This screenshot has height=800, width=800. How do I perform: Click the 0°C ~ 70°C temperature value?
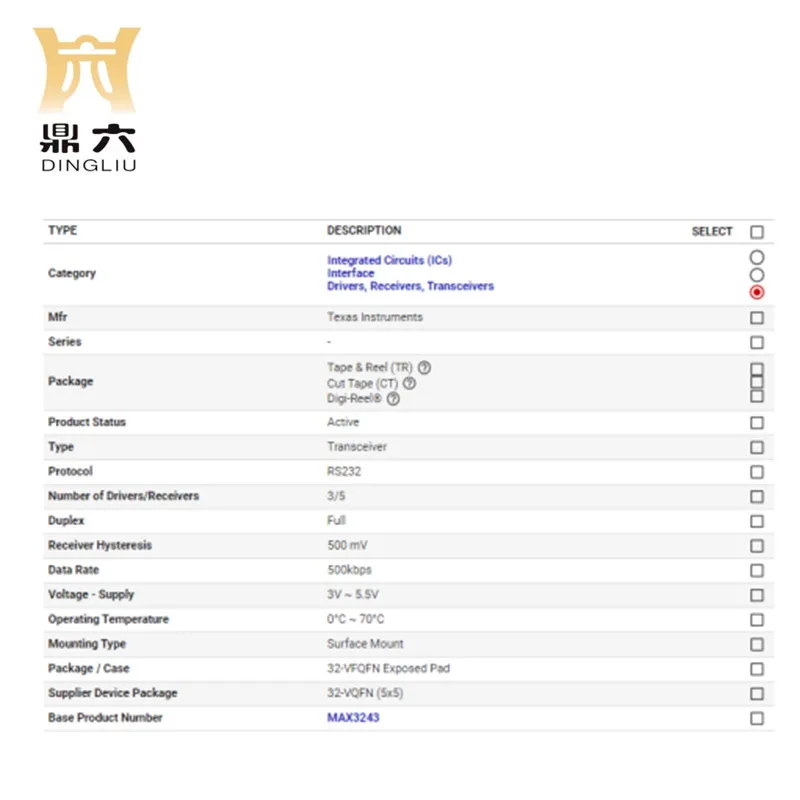coord(356,619)
